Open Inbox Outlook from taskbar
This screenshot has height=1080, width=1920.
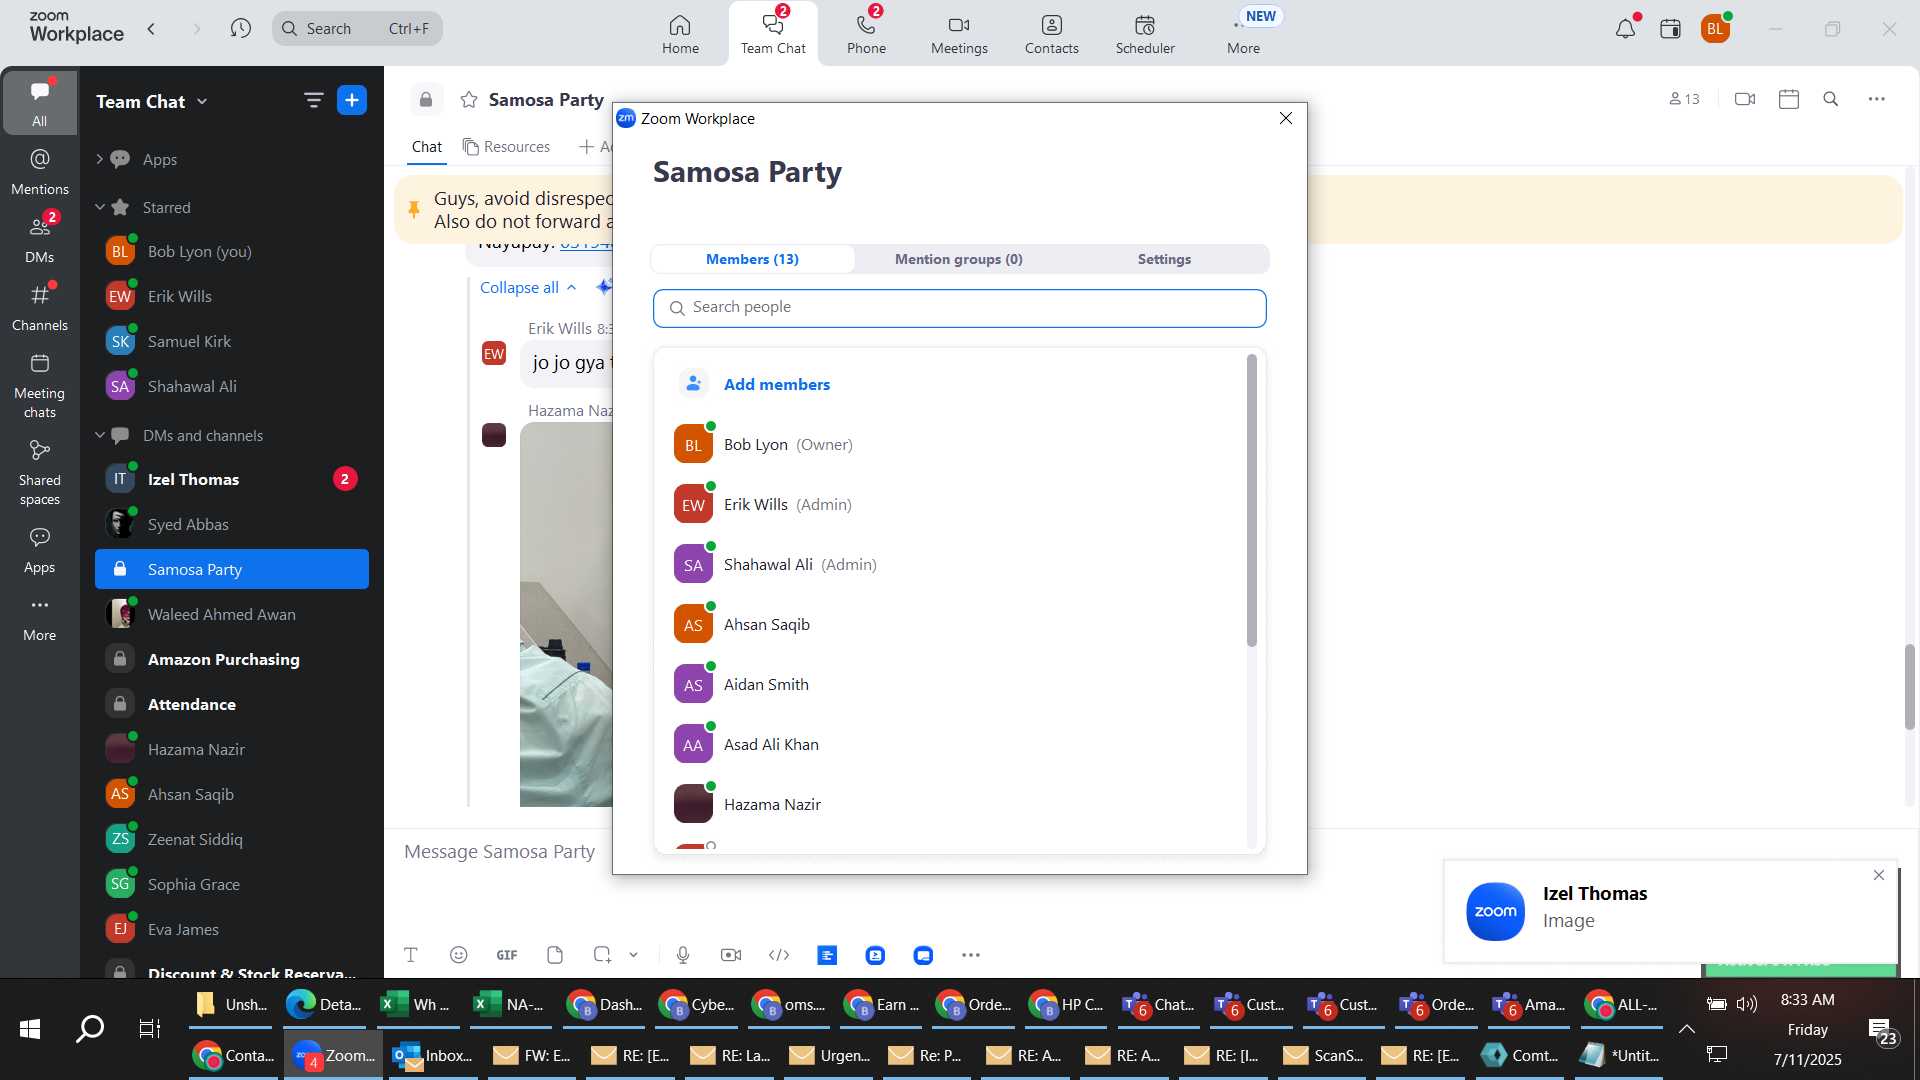[x=433, y=1055]
